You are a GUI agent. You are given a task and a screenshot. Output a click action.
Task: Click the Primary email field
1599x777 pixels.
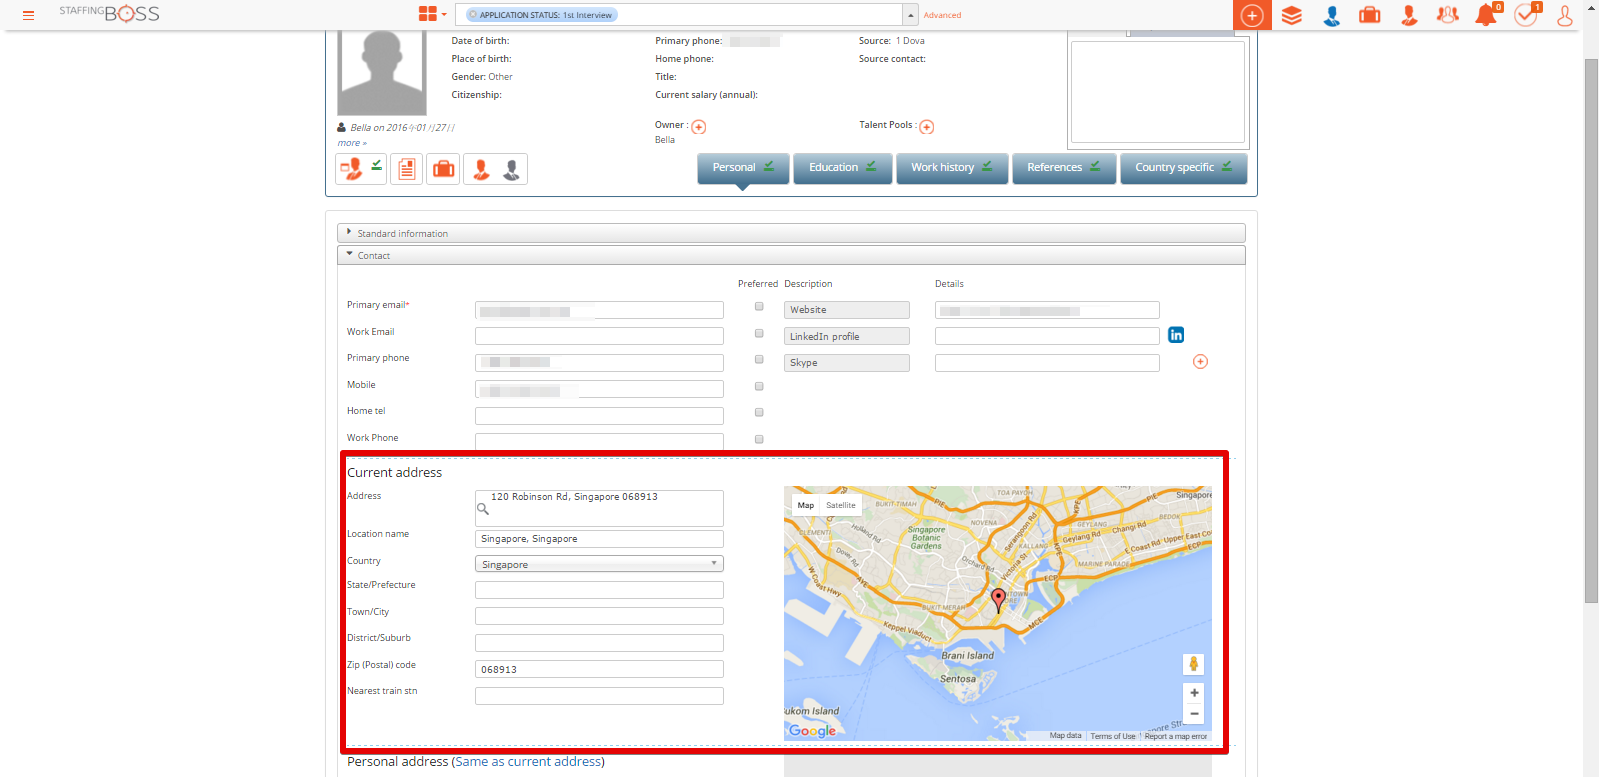tap(599, 310)
